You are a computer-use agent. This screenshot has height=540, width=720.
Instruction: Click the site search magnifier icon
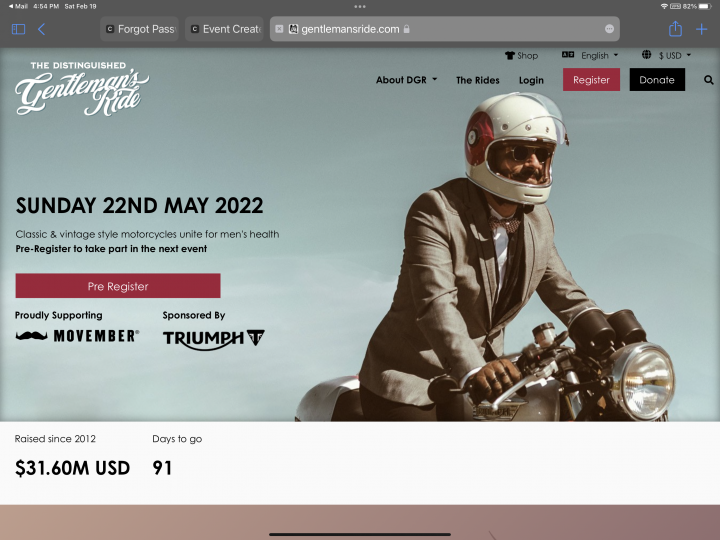point(709,80)
